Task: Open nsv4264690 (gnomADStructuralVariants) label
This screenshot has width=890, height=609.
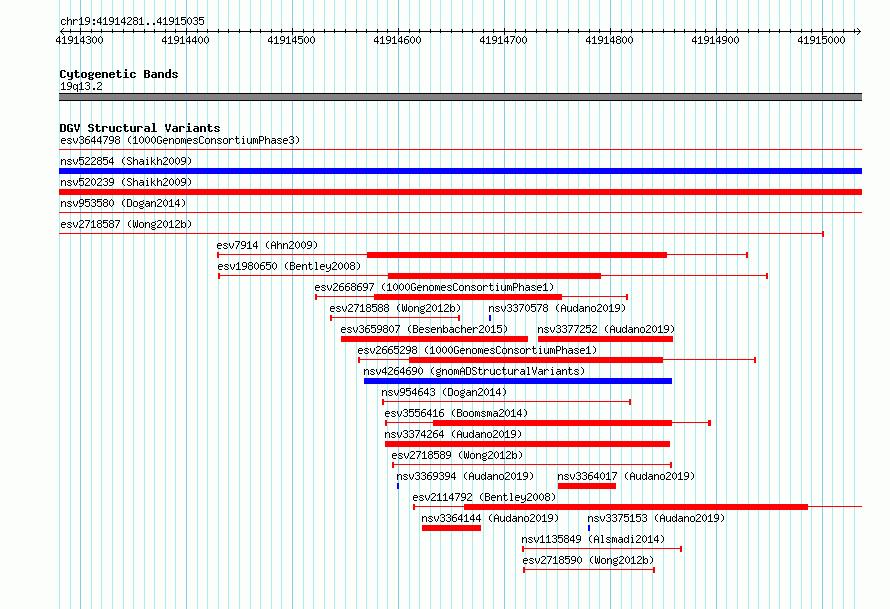Action: click(x=474, y=371)
